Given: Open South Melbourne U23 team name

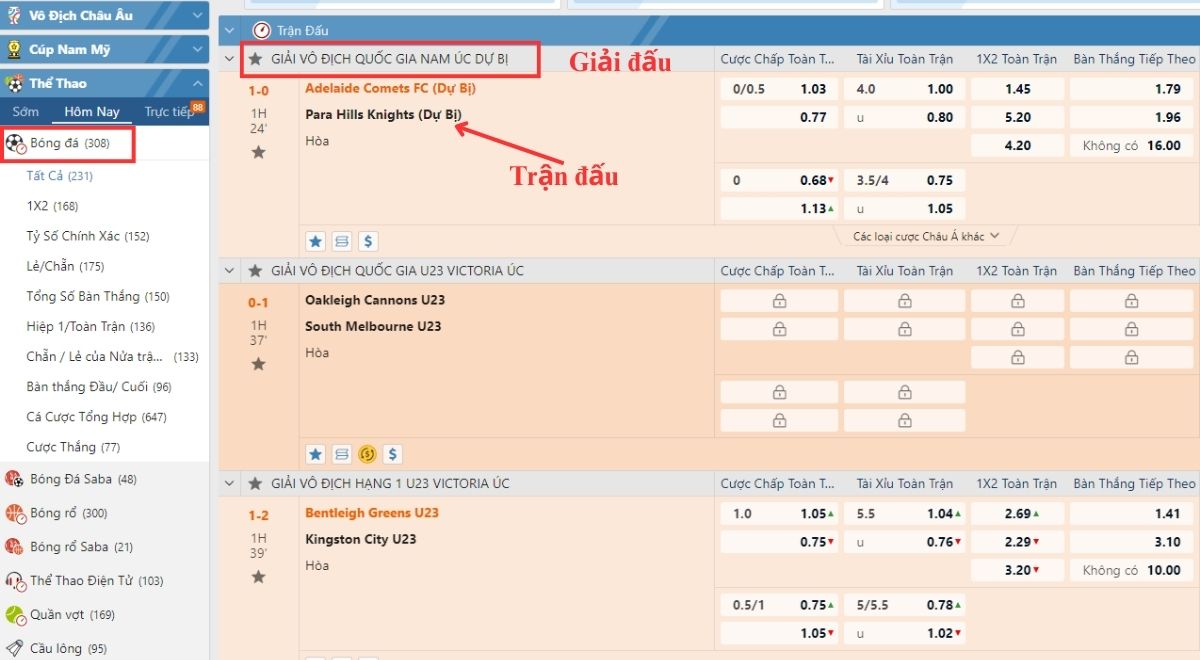Looking at the screenshot, I should point(373,326).
